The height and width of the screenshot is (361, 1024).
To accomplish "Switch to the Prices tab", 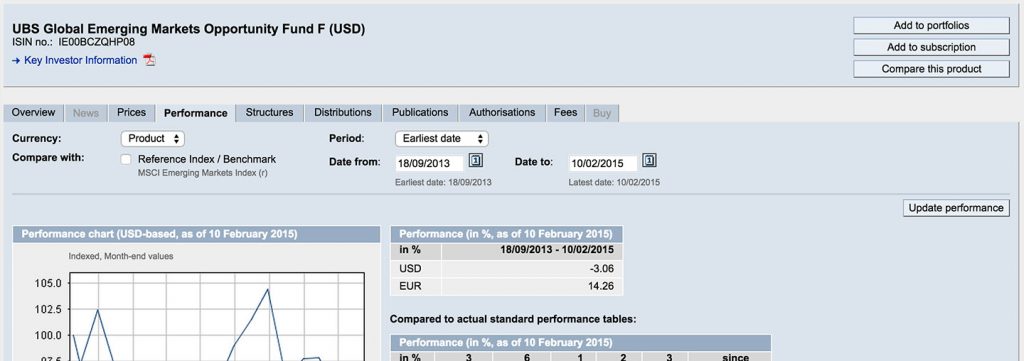I will [131, 112].
